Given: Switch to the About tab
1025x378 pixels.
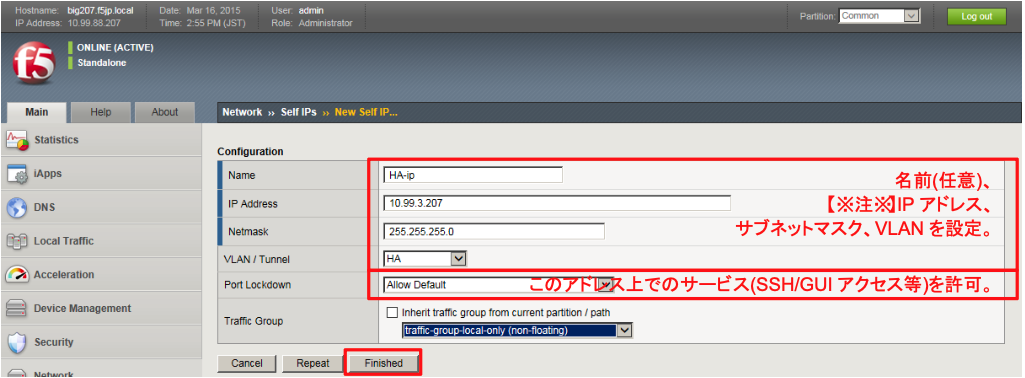Looking at the screenshot, I should 165,112.
